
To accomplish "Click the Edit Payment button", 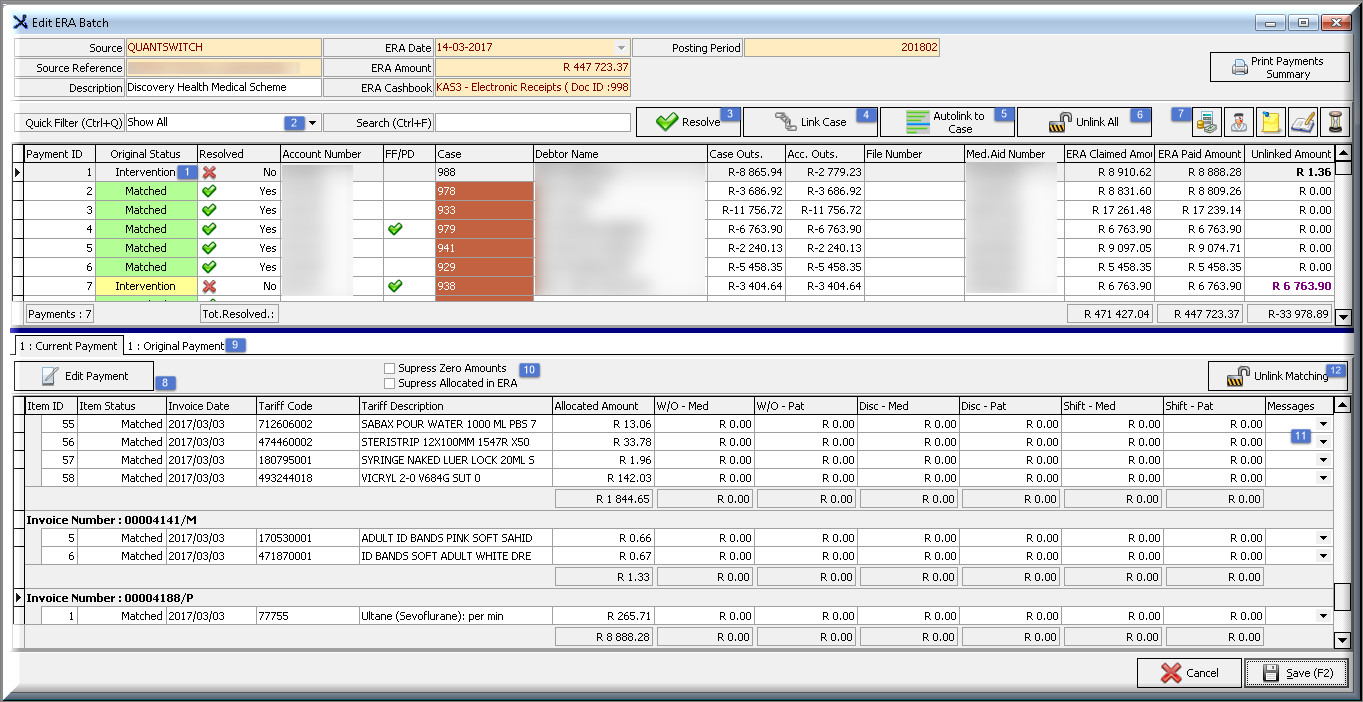I will tap(84, 376).
